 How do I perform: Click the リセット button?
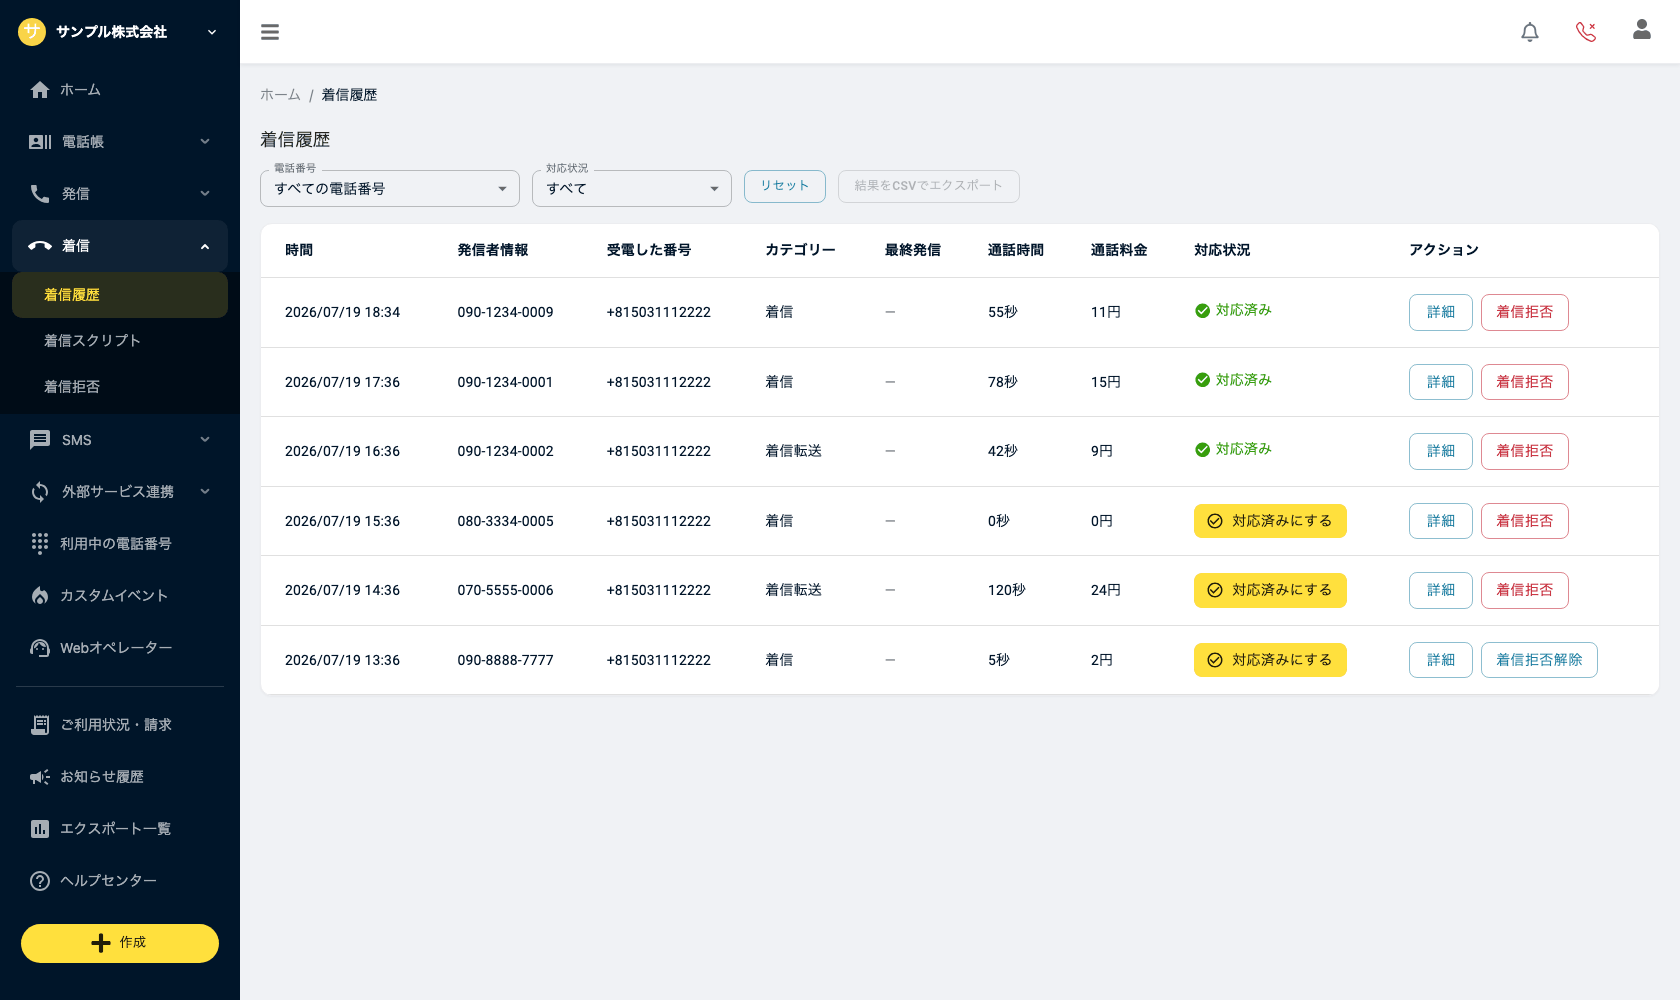pos(785,186)
